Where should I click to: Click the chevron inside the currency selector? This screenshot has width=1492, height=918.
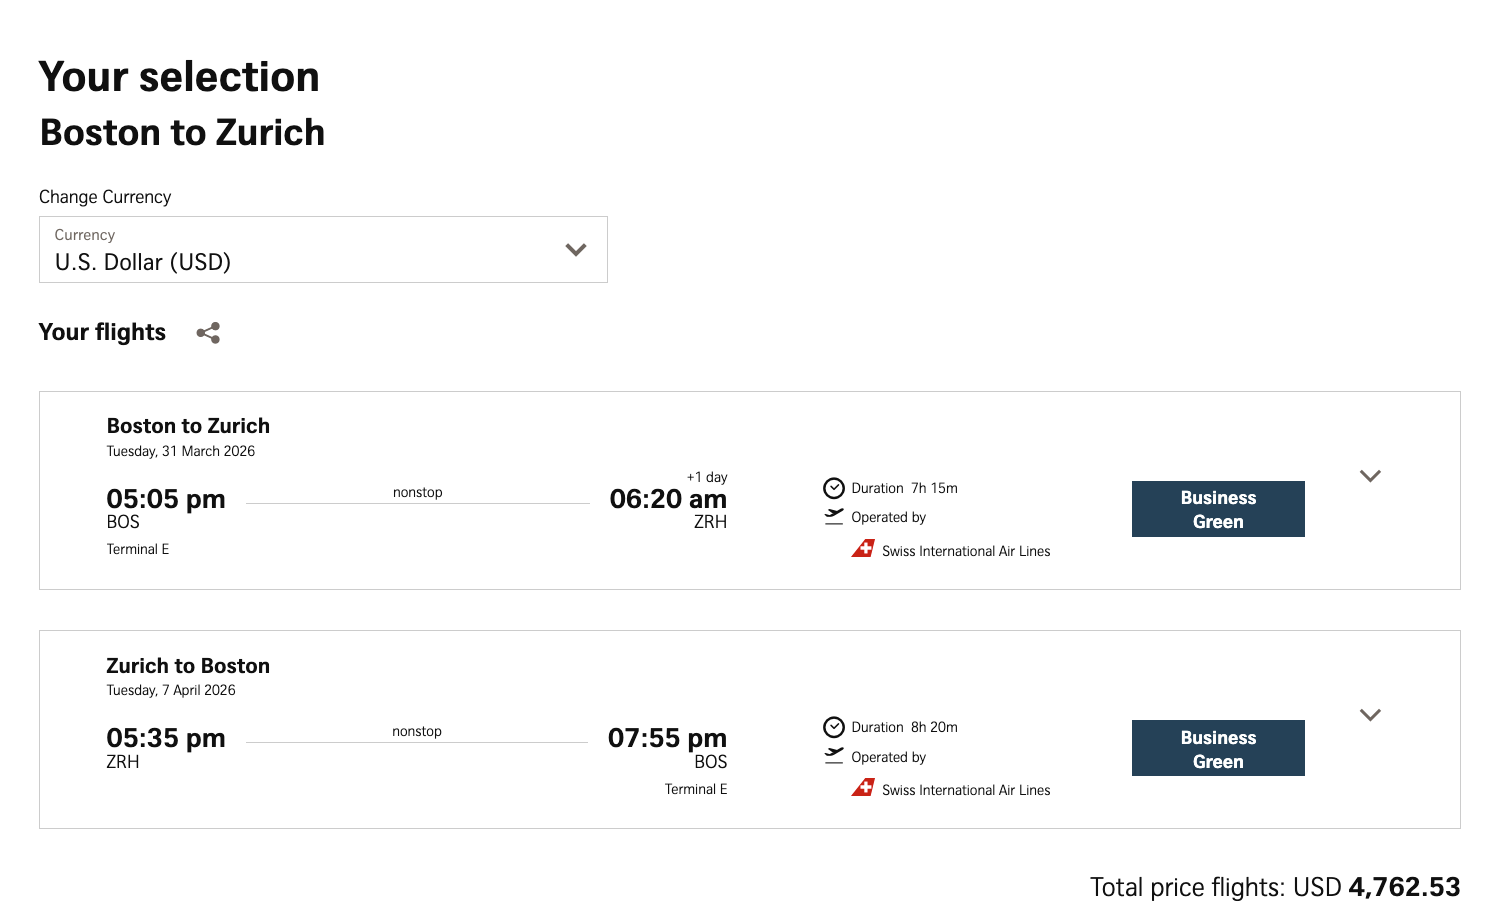[x=573, y=249]
